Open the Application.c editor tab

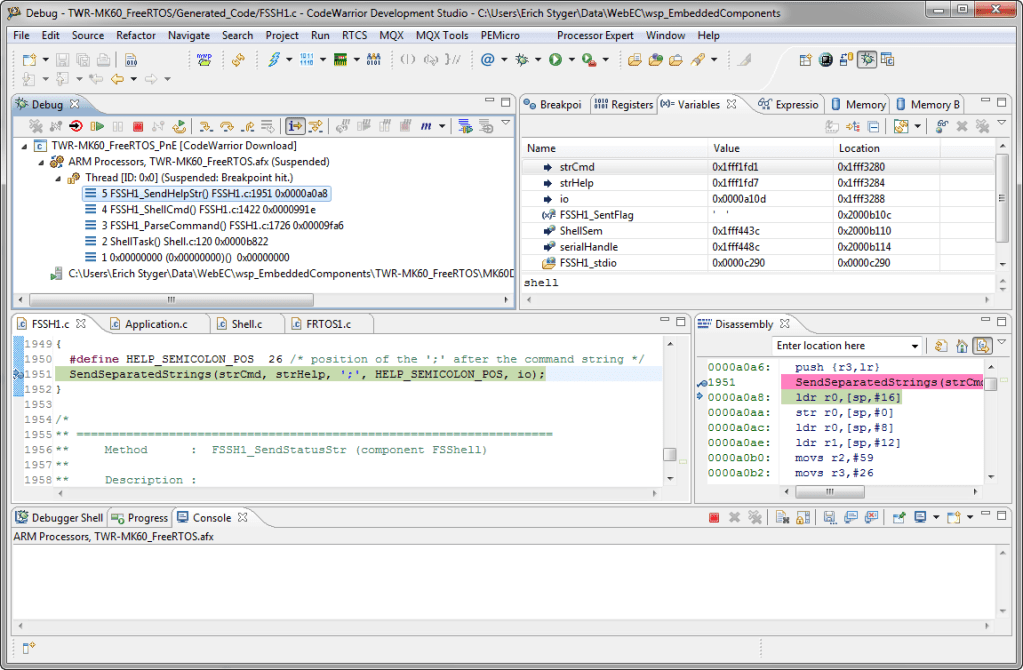155,324
